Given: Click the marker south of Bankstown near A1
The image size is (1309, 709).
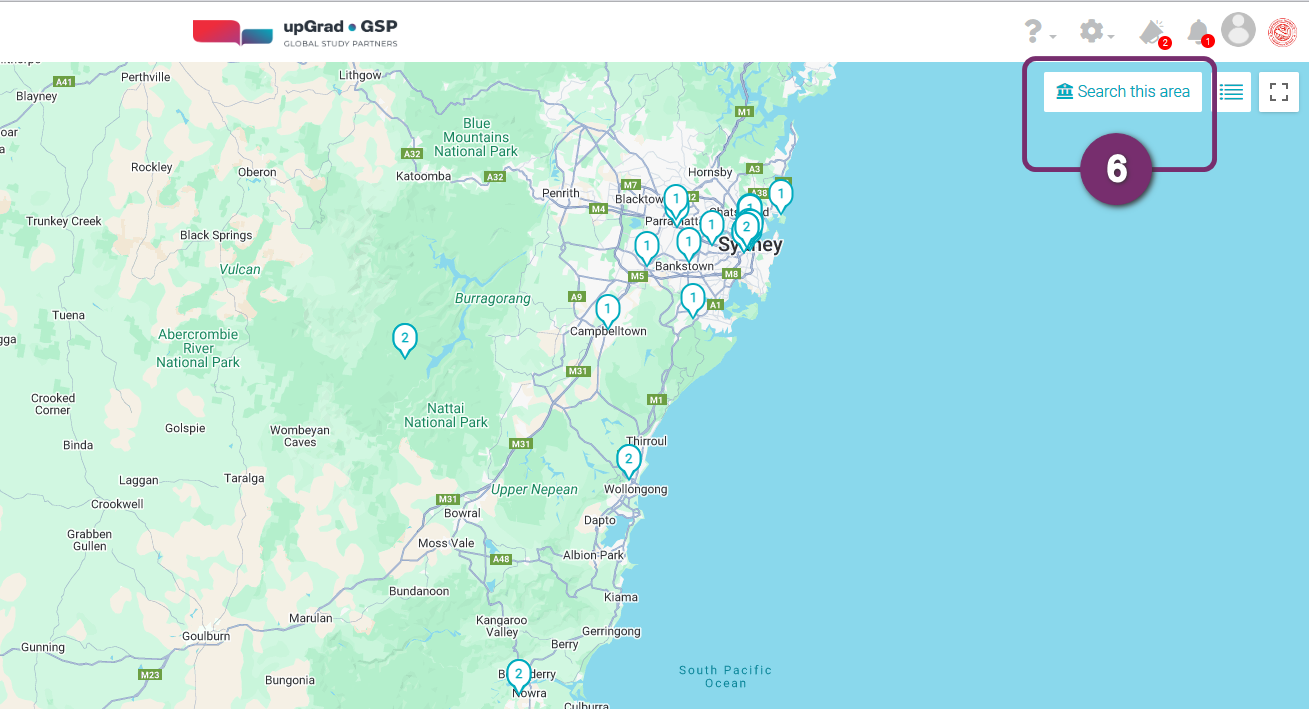Looking at the screenshot, I should 692,298.
